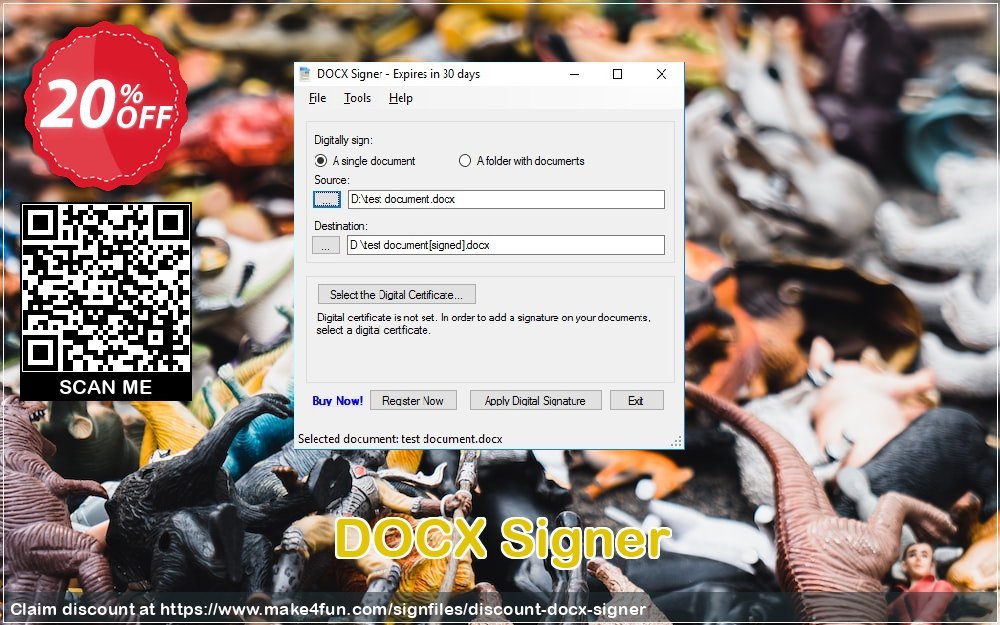The image size is (1000, 625).
Task: Click the Register Now button
Action: point(413,401)
